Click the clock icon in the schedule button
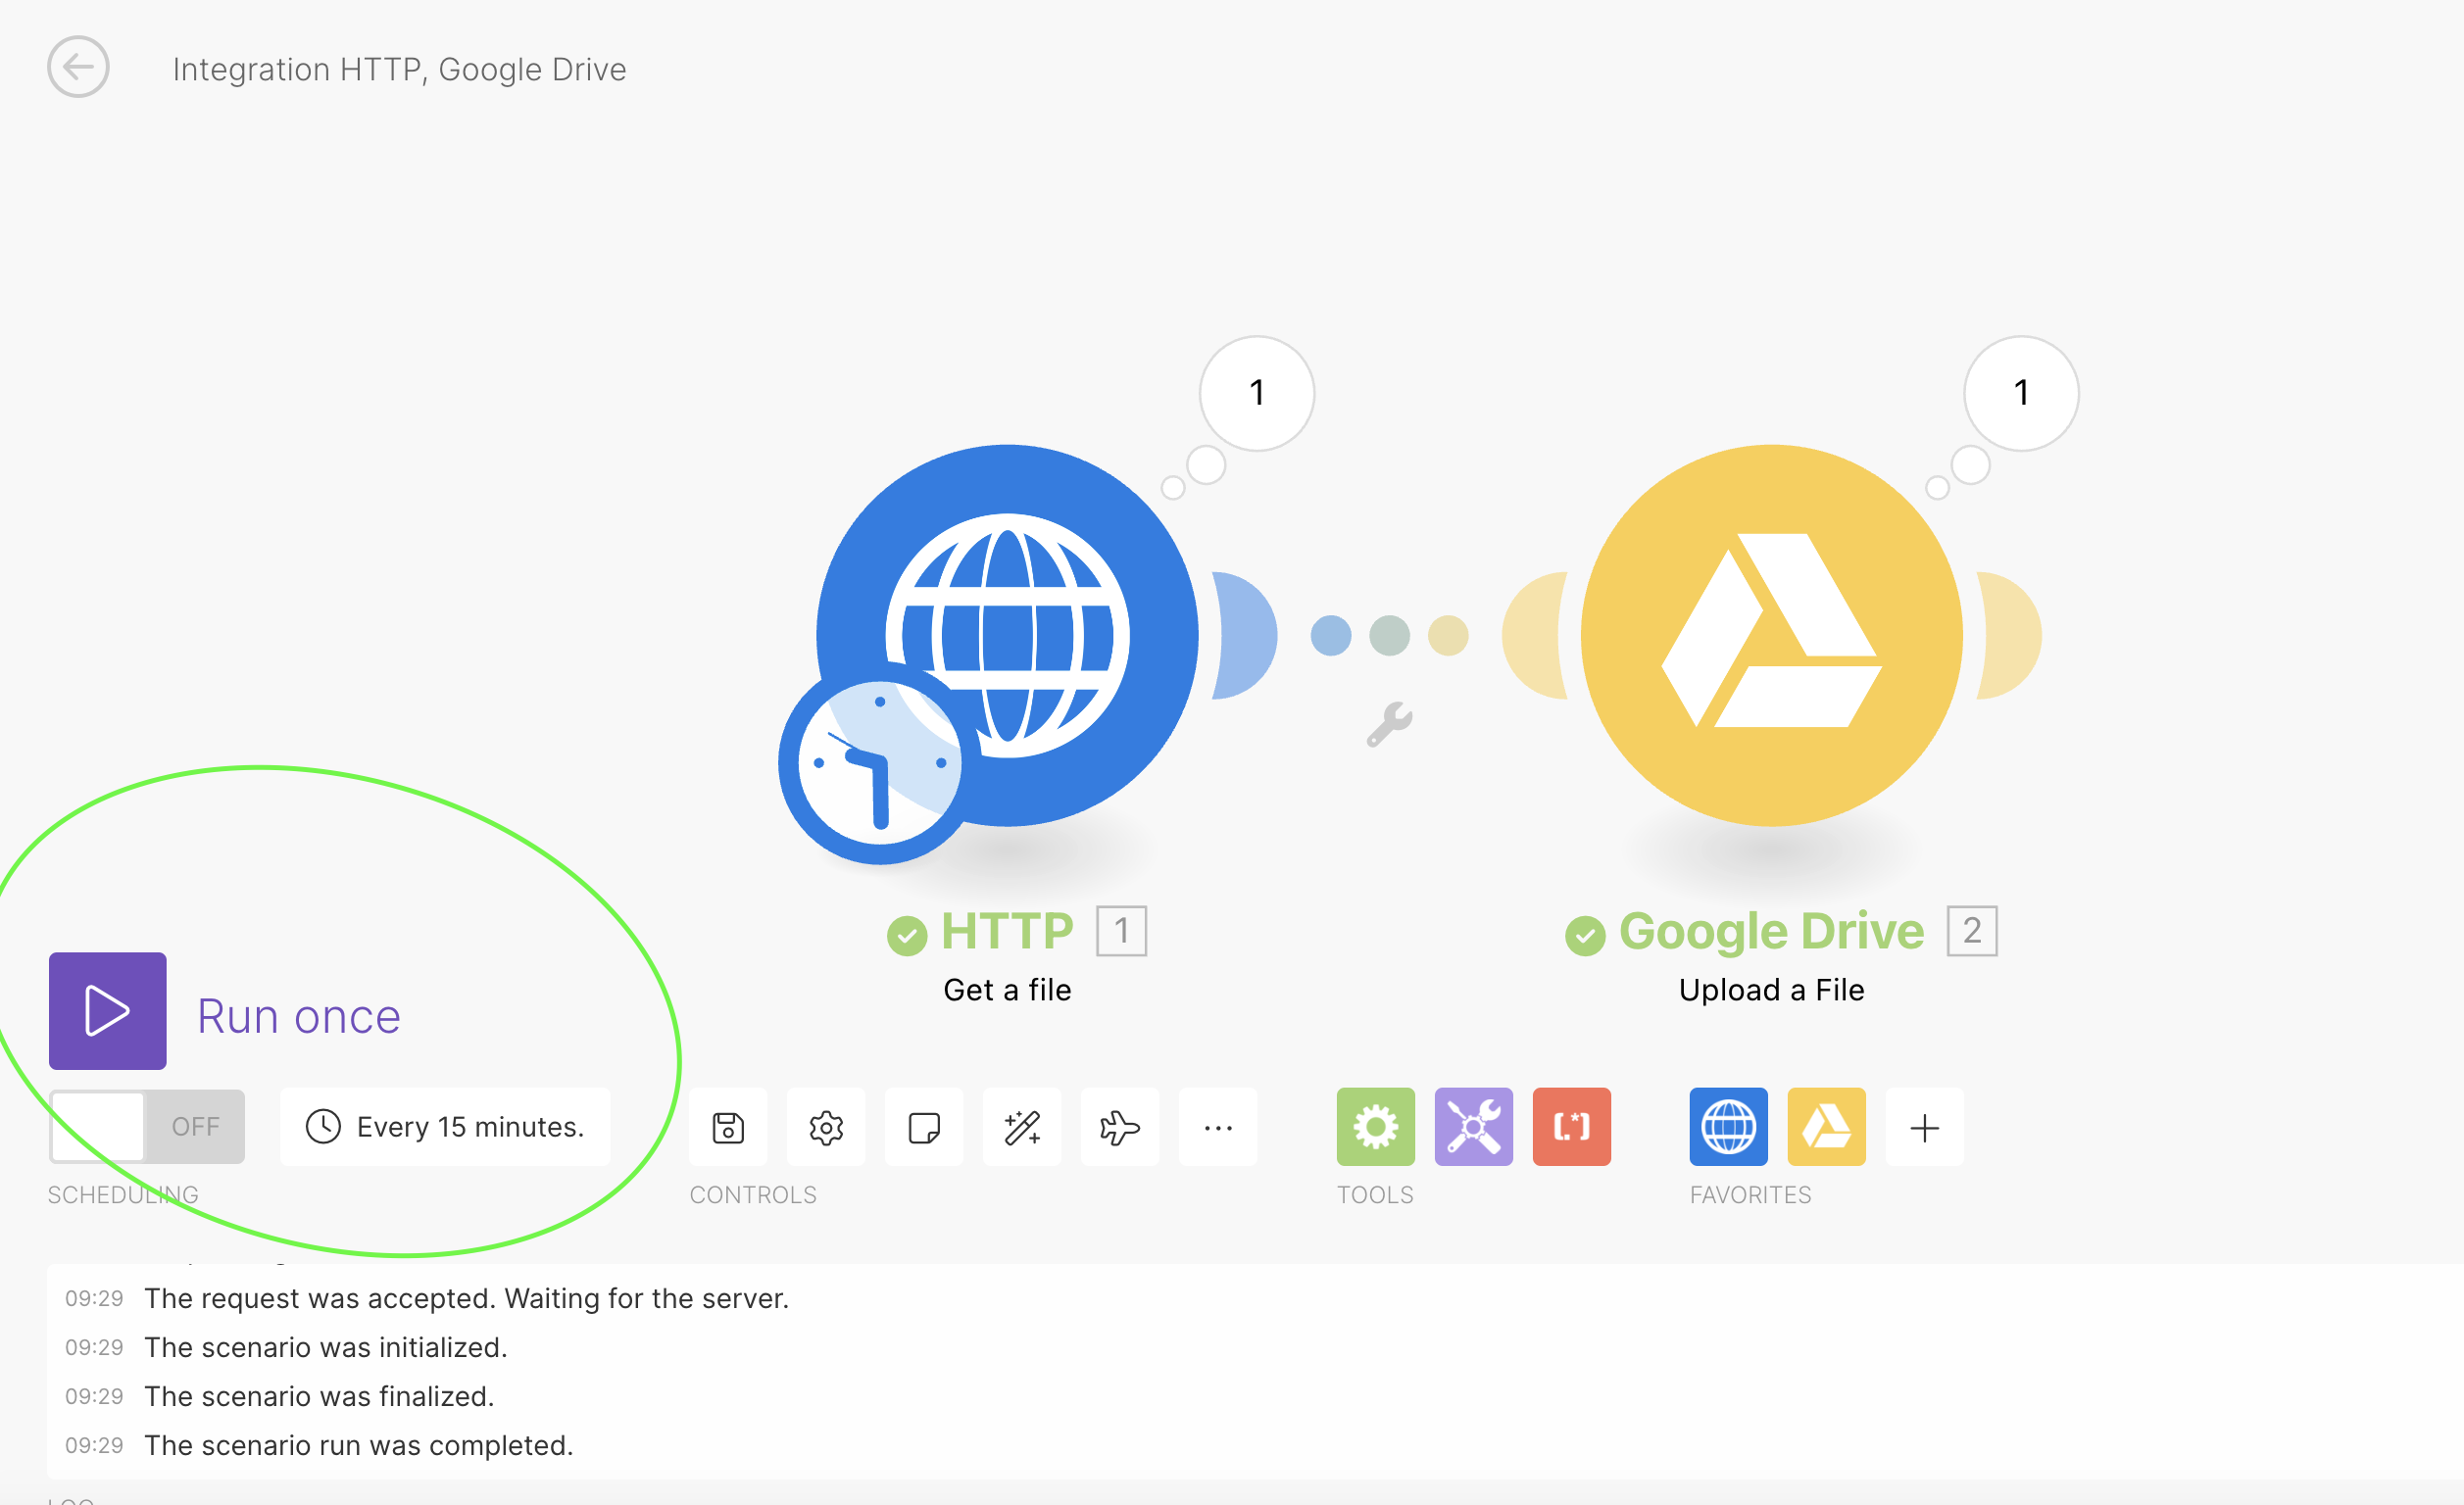Image resolution: width=2464 pixels, height=1505 pixels. [x=323, y=1126]
